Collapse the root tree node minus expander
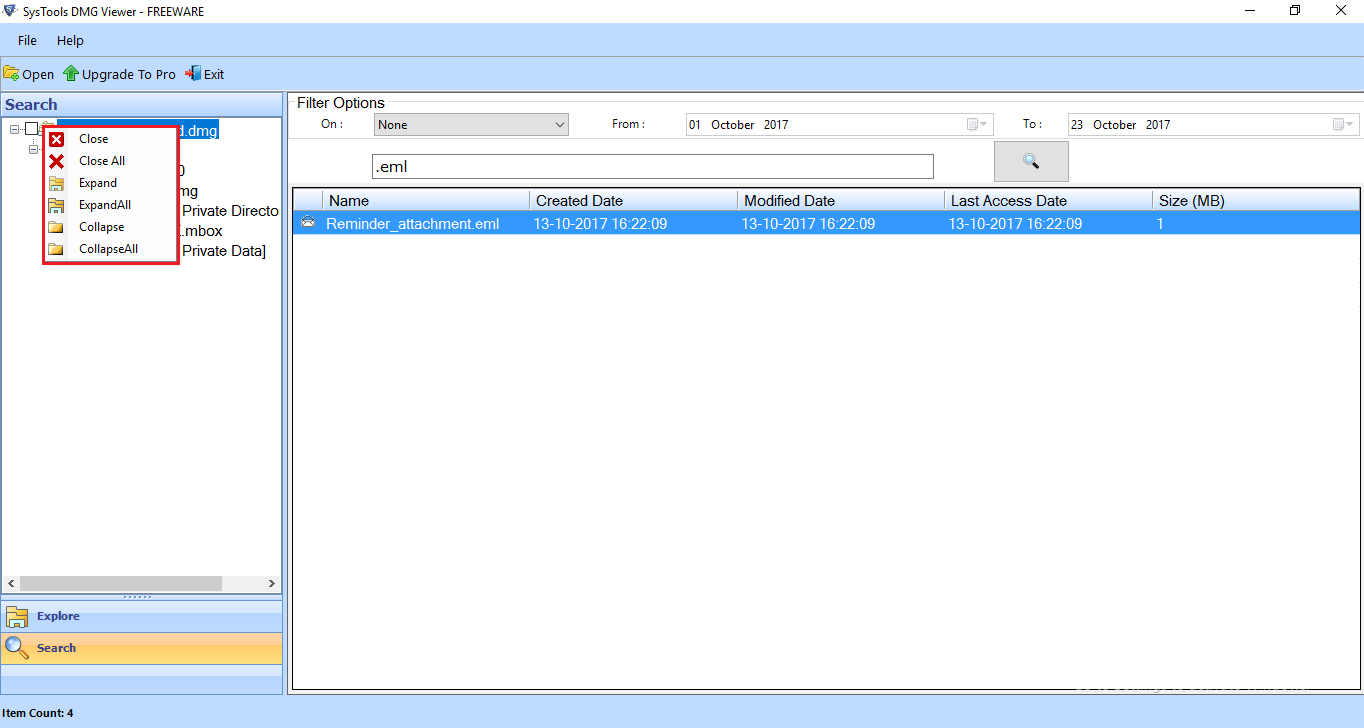 pyautogui.click(x=13, y=130)
